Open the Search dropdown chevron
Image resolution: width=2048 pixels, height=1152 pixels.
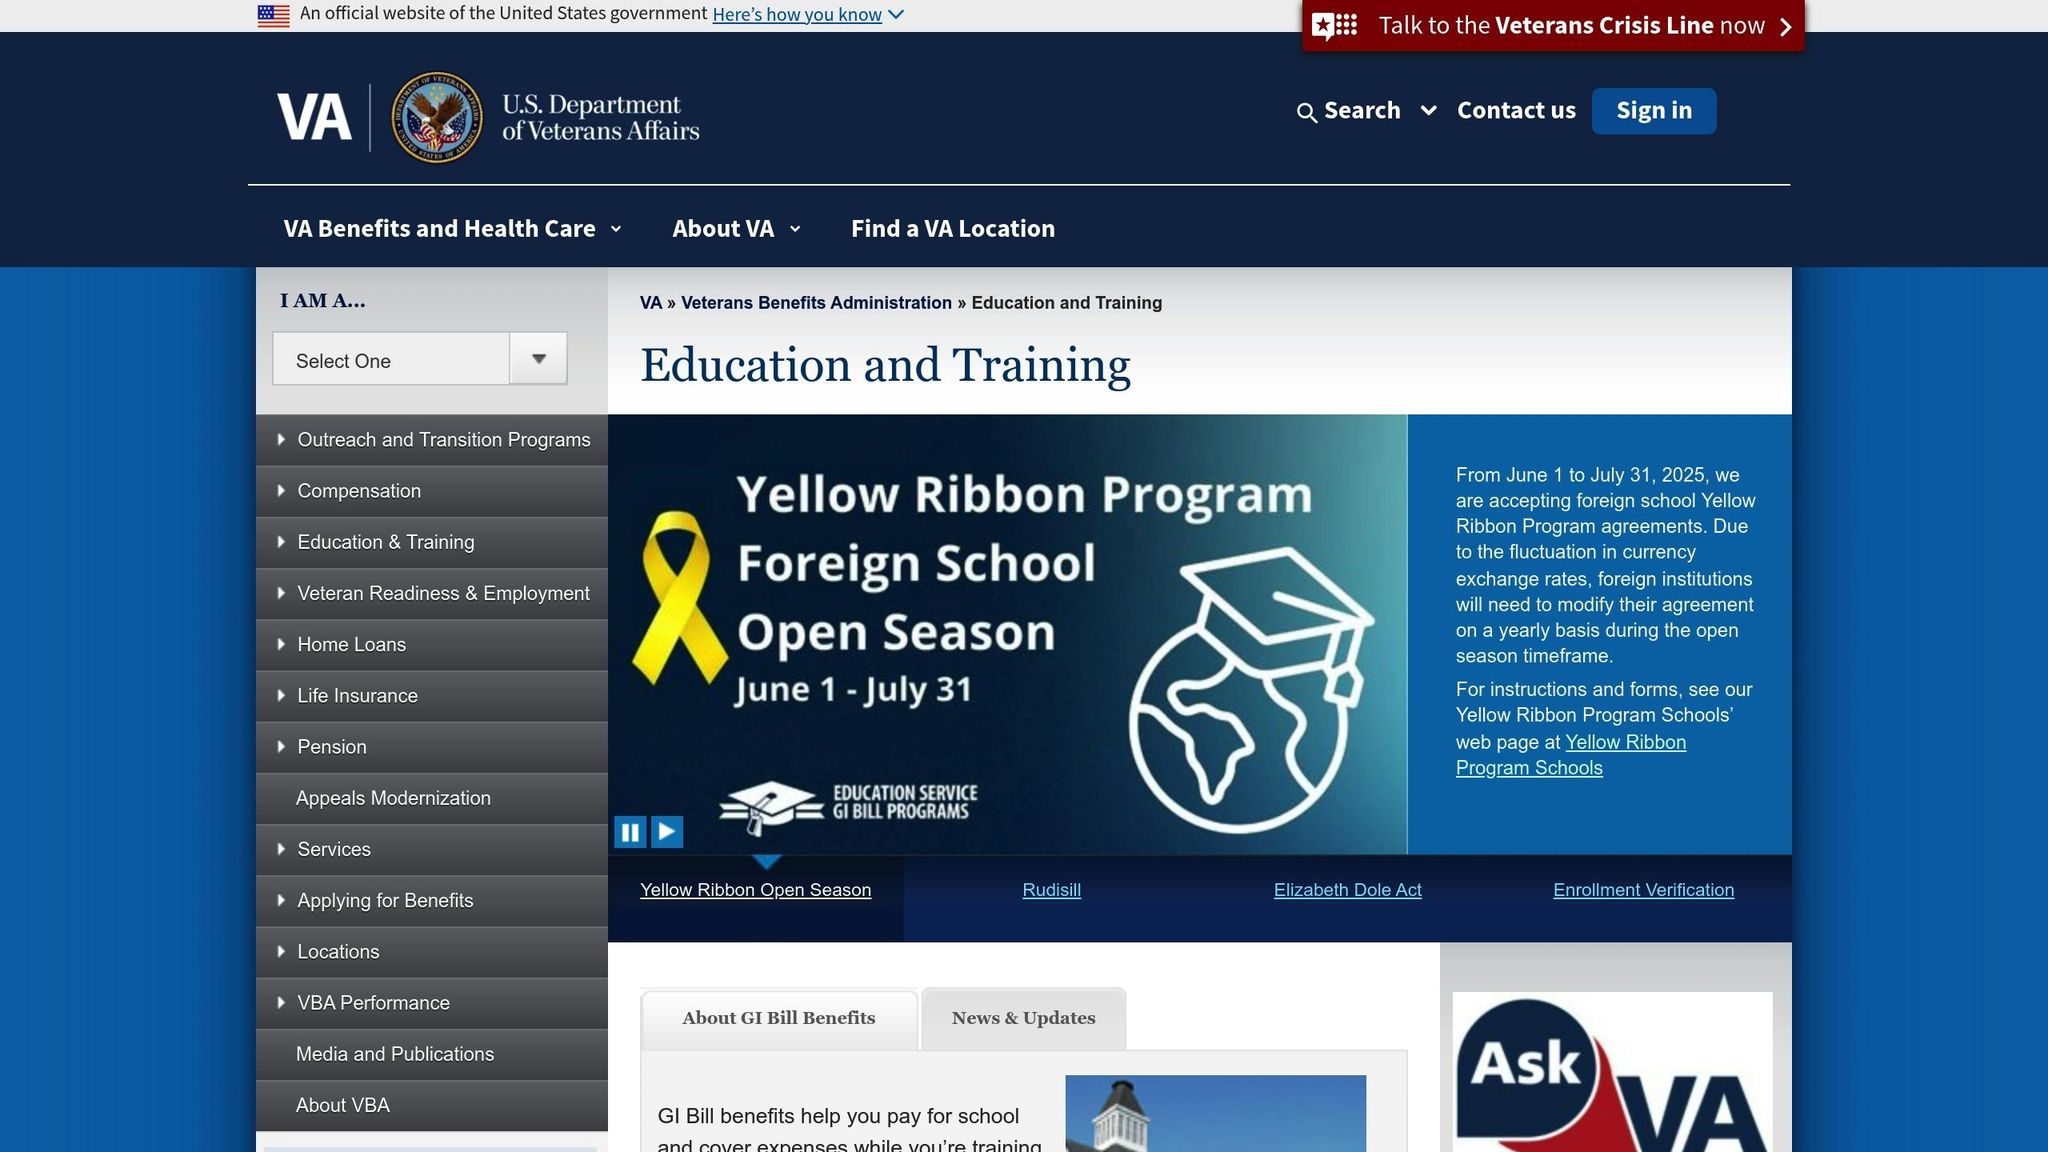click(x=1429, y=110)
